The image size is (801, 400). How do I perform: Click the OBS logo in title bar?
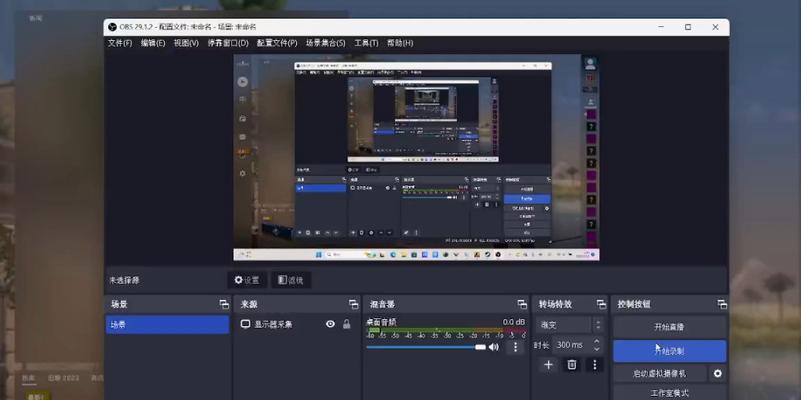click(x=112, y=27)
